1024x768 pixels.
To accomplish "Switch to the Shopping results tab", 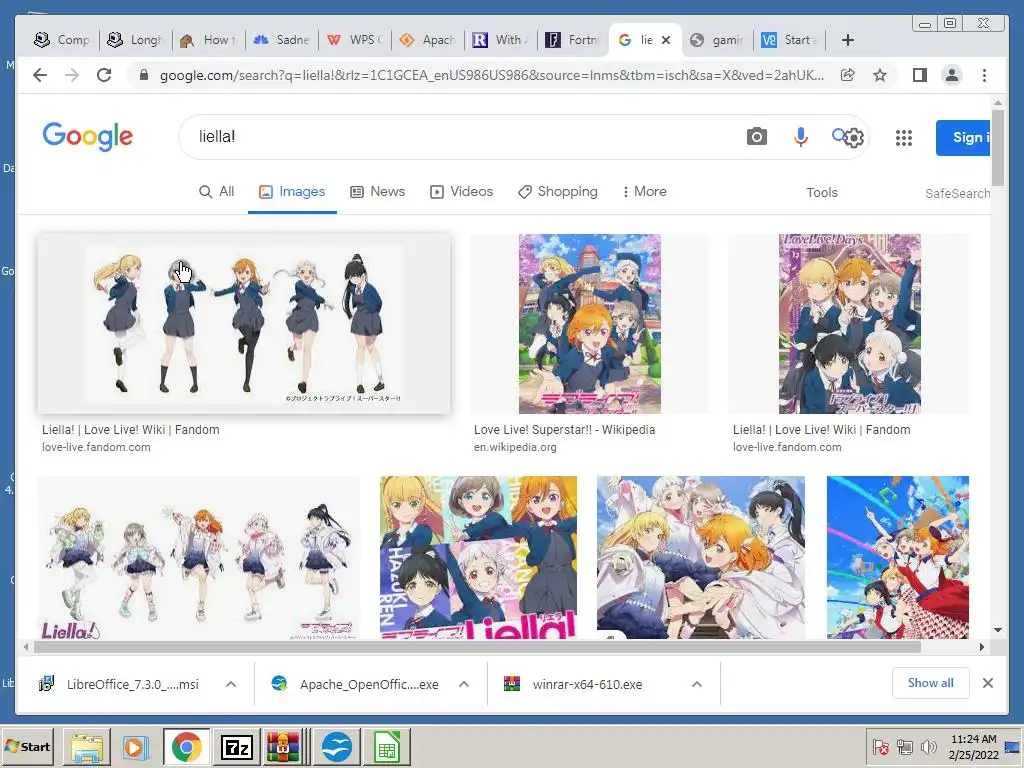I will (x=558, y=191).
